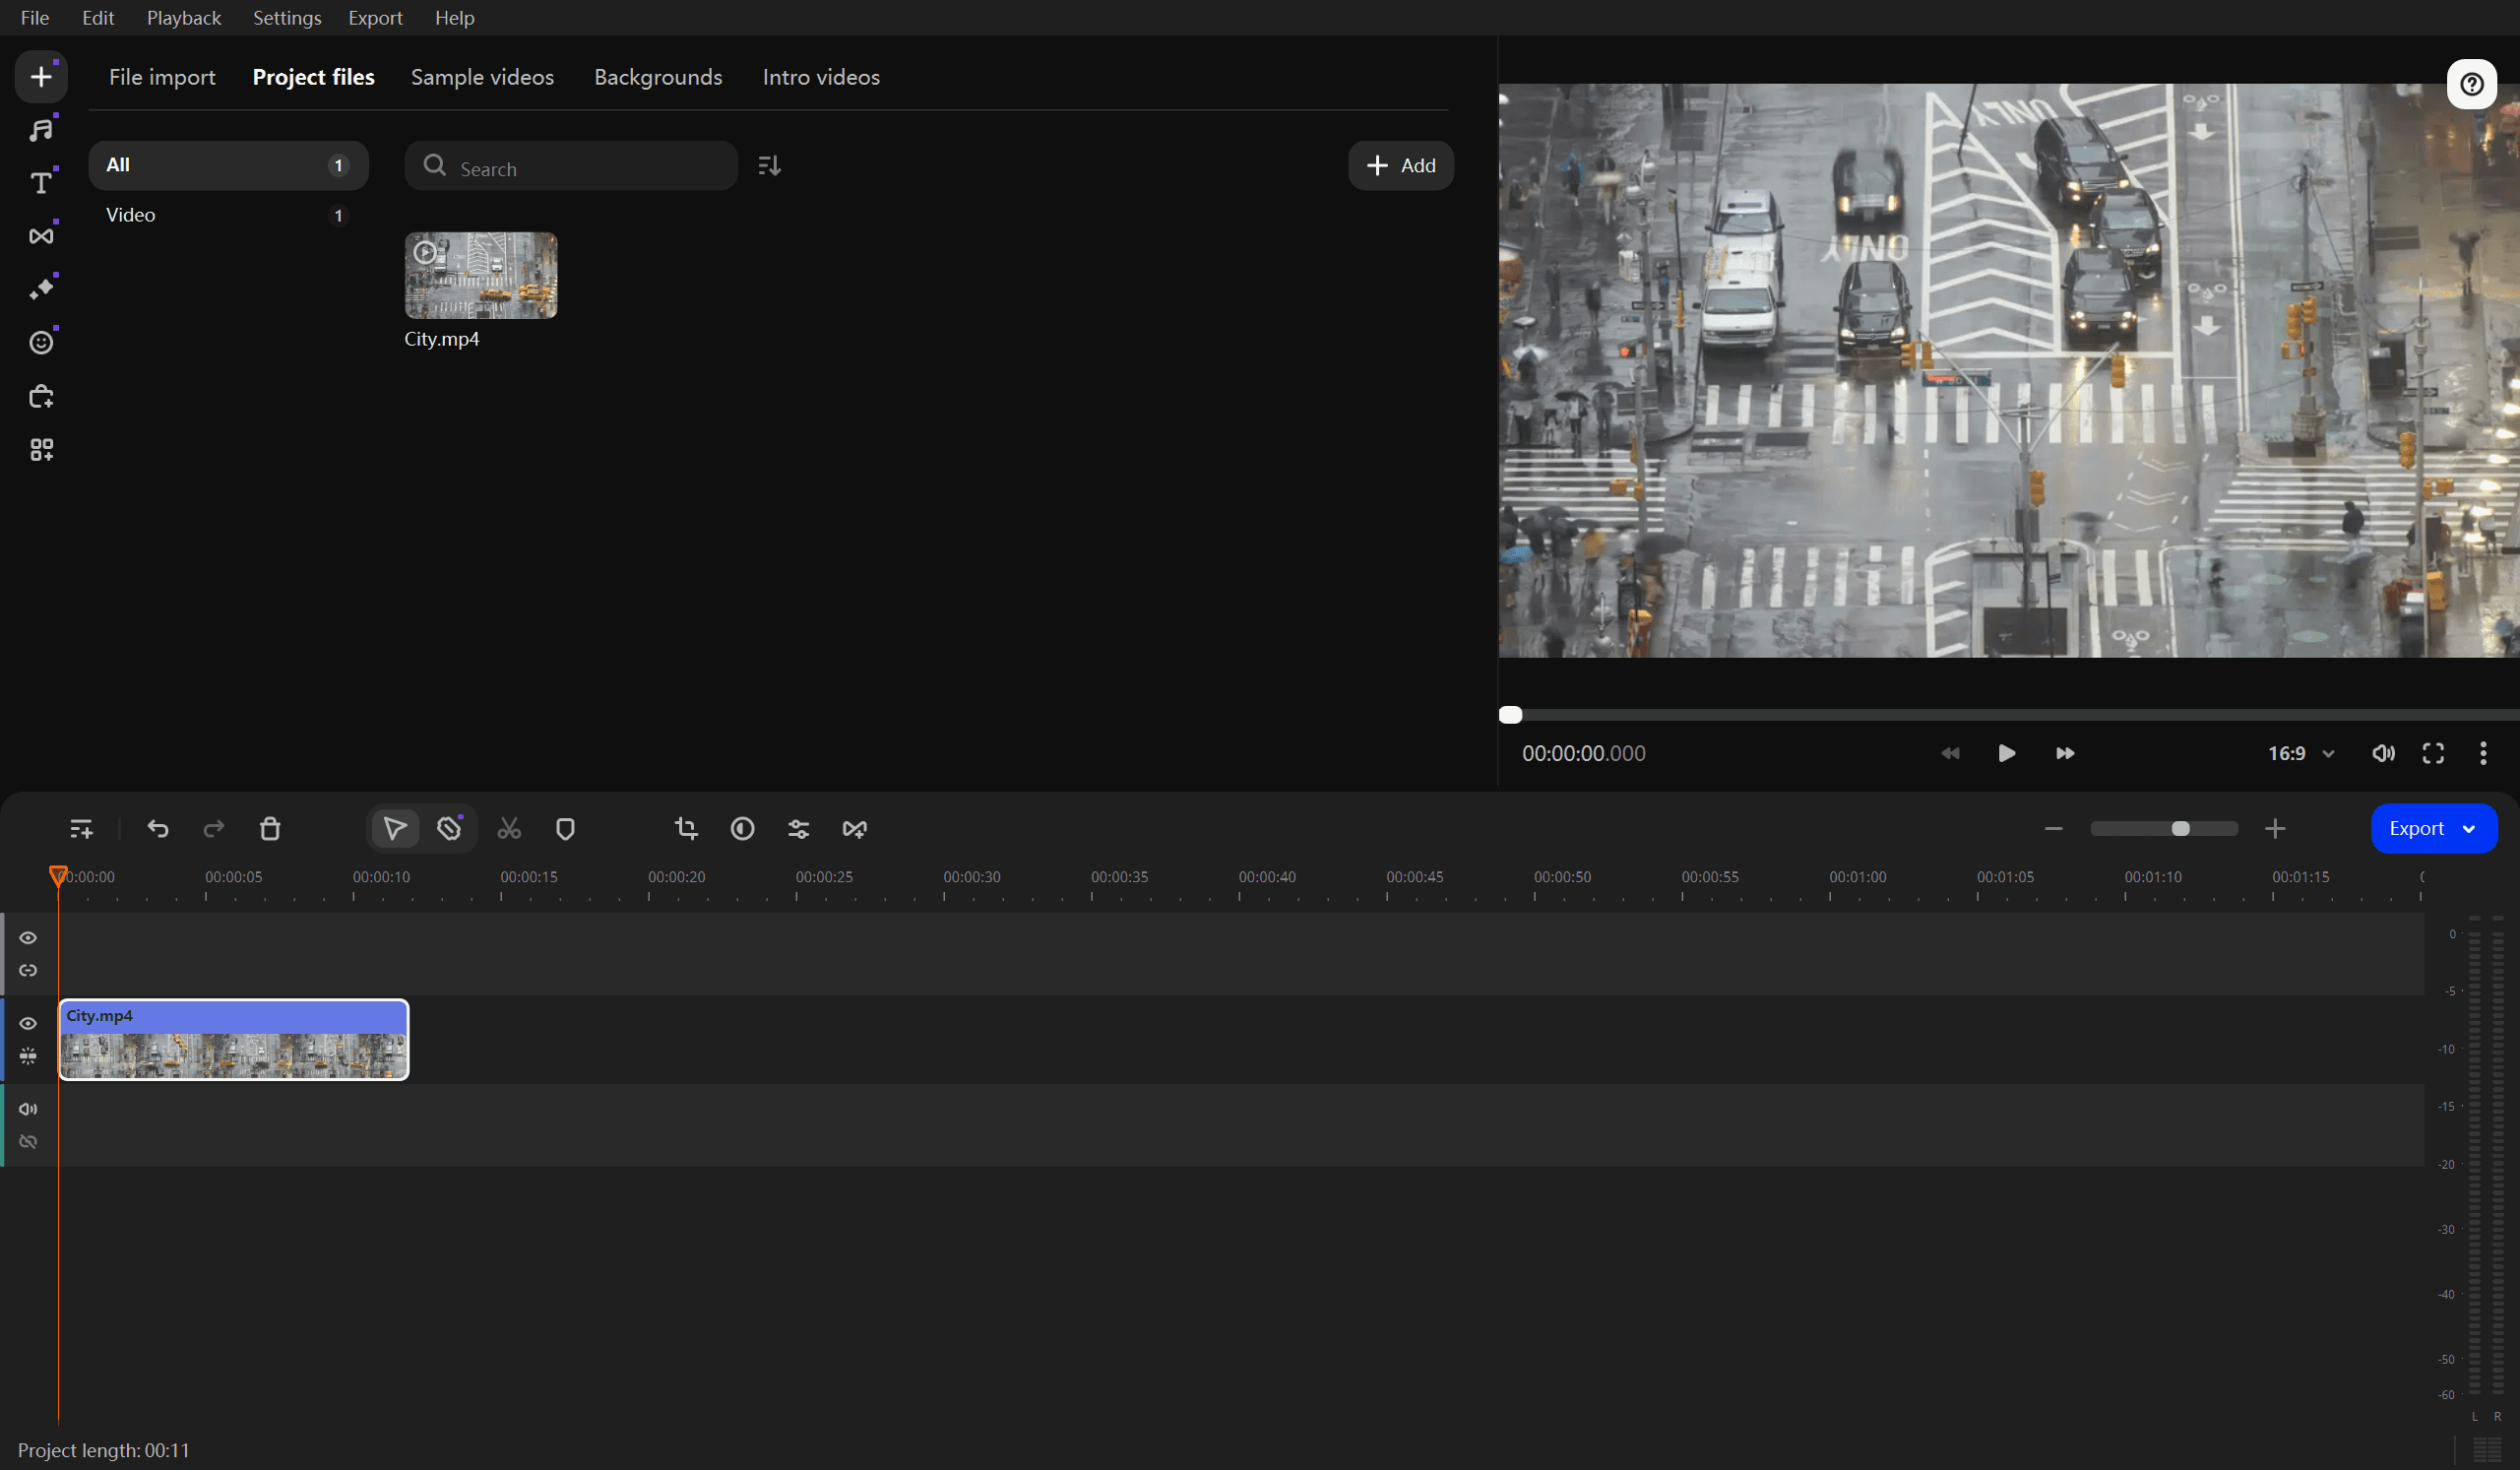Open the Effects sparkle sidebar panel
Image resolution: width=2520 pixels, height=1470 pixels.
pos(41,289)
